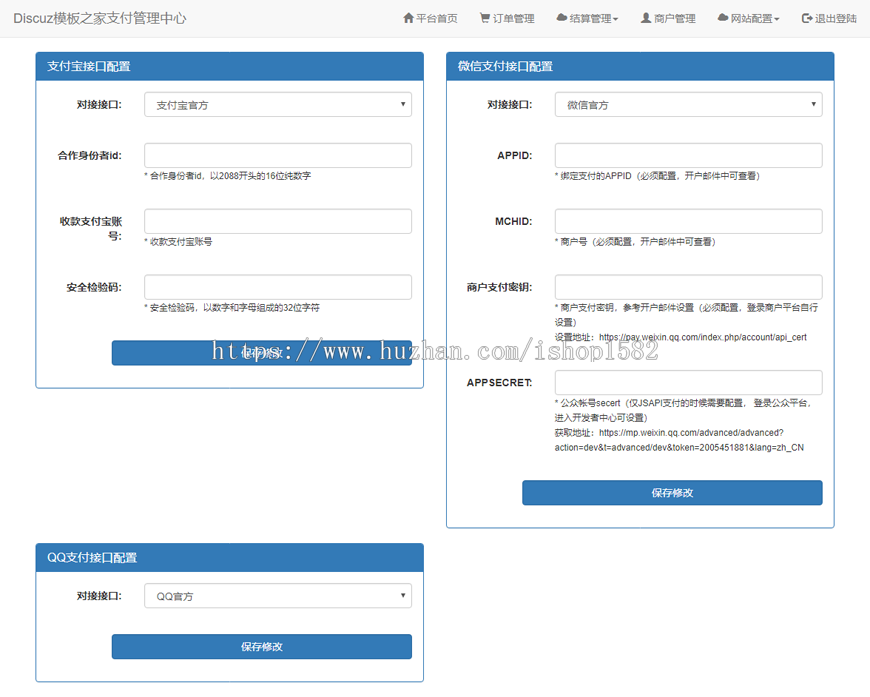870x697 pixels.
Task: Focus the APPSECRET input field
Action: point(689,382)
